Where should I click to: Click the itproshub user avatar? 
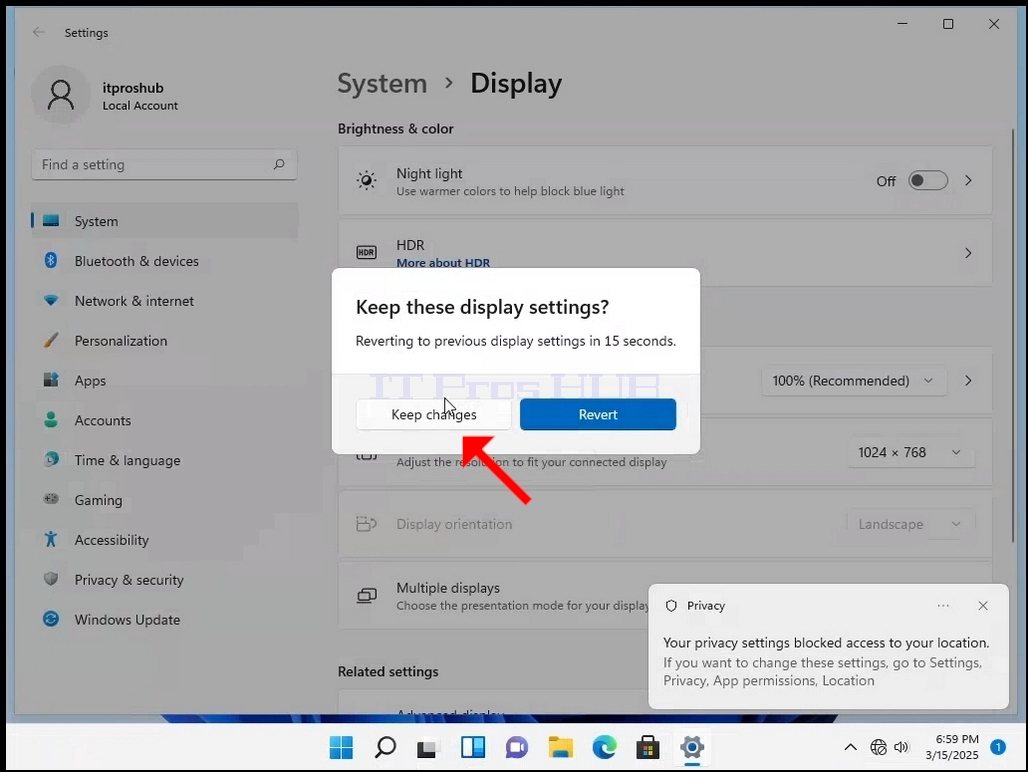tap(61, 95)
